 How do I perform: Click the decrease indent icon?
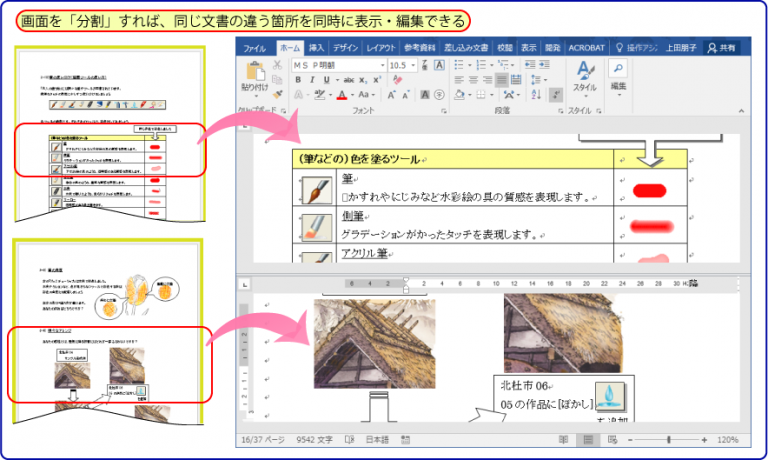530,65
